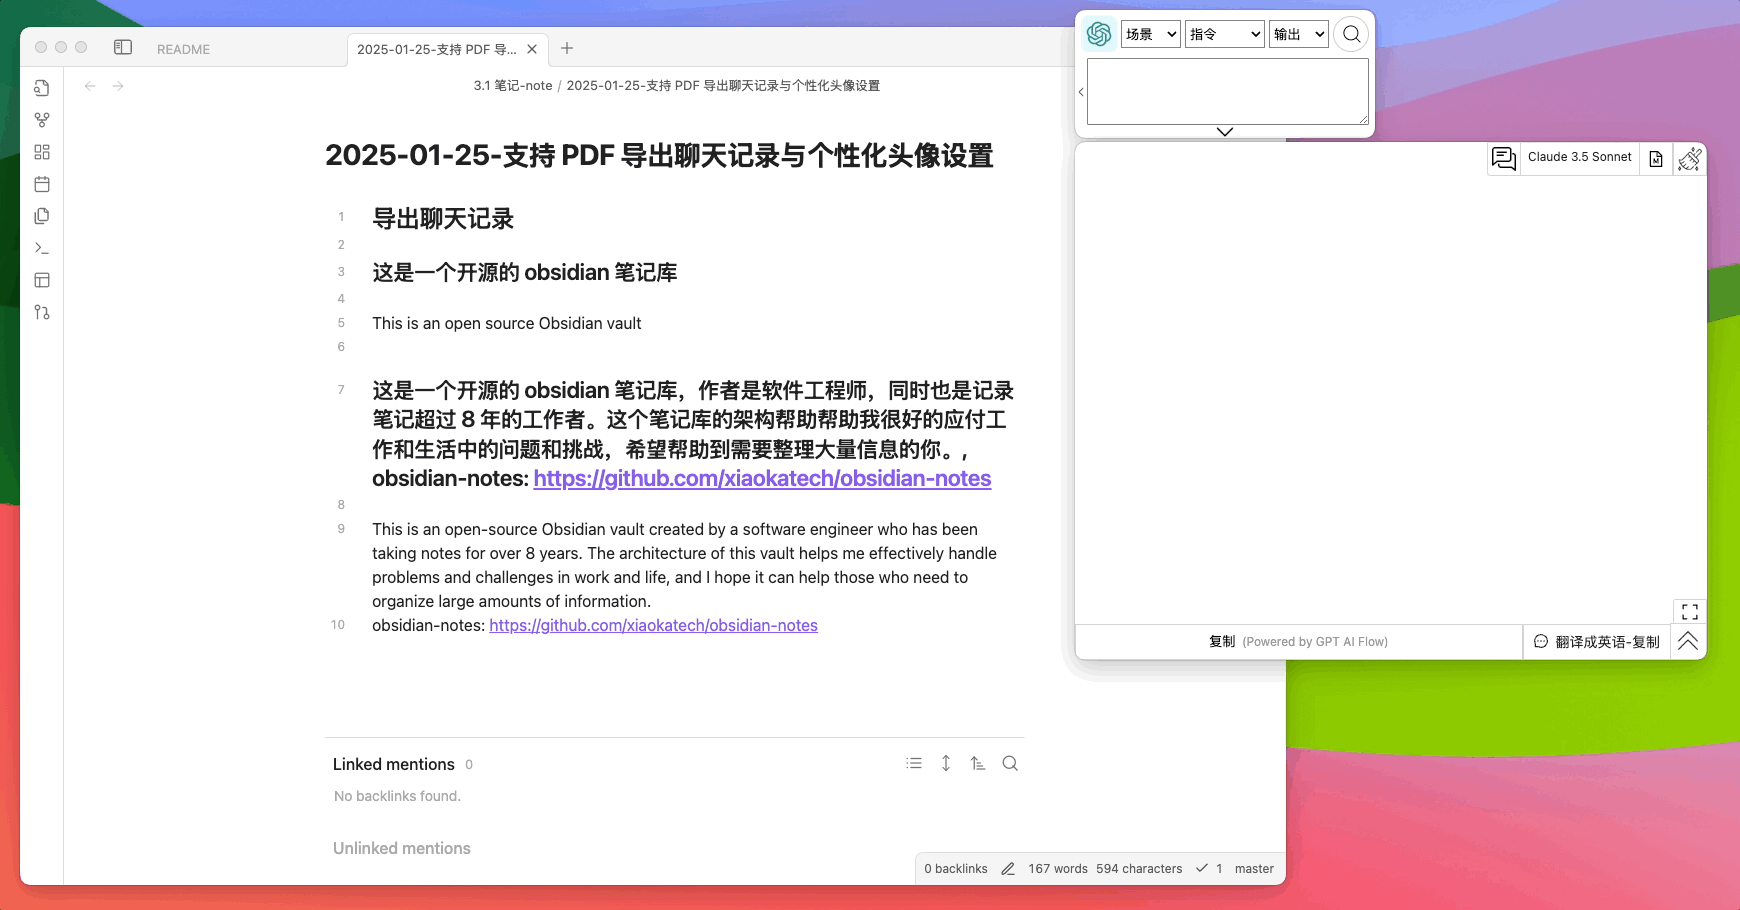This screenshot has height=910, width=1740.
Task: Click the 167 words status entry
Action: 1058,869
